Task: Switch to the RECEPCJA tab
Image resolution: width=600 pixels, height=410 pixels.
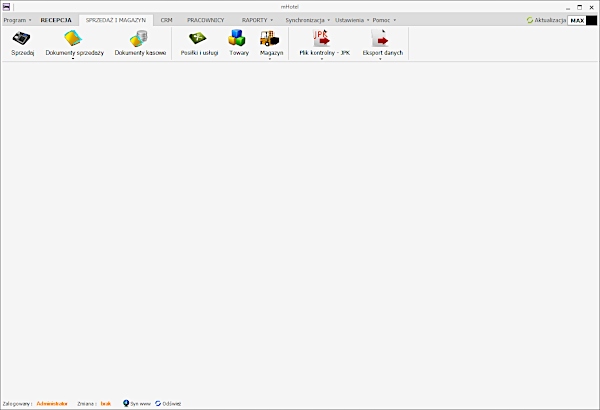Action: [x=56, y=20]
